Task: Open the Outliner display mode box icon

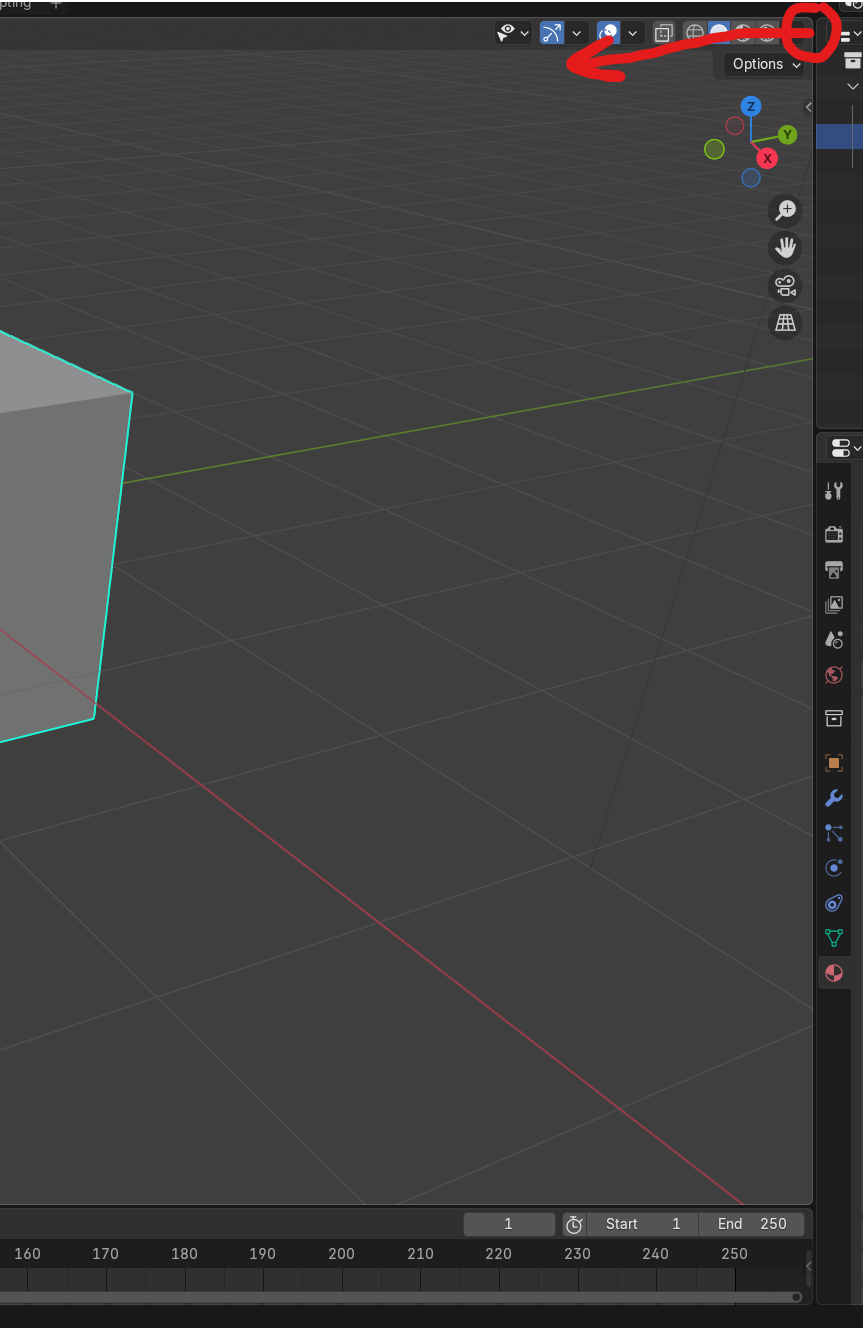Action: pyautogui.click(x=853, y=60)
